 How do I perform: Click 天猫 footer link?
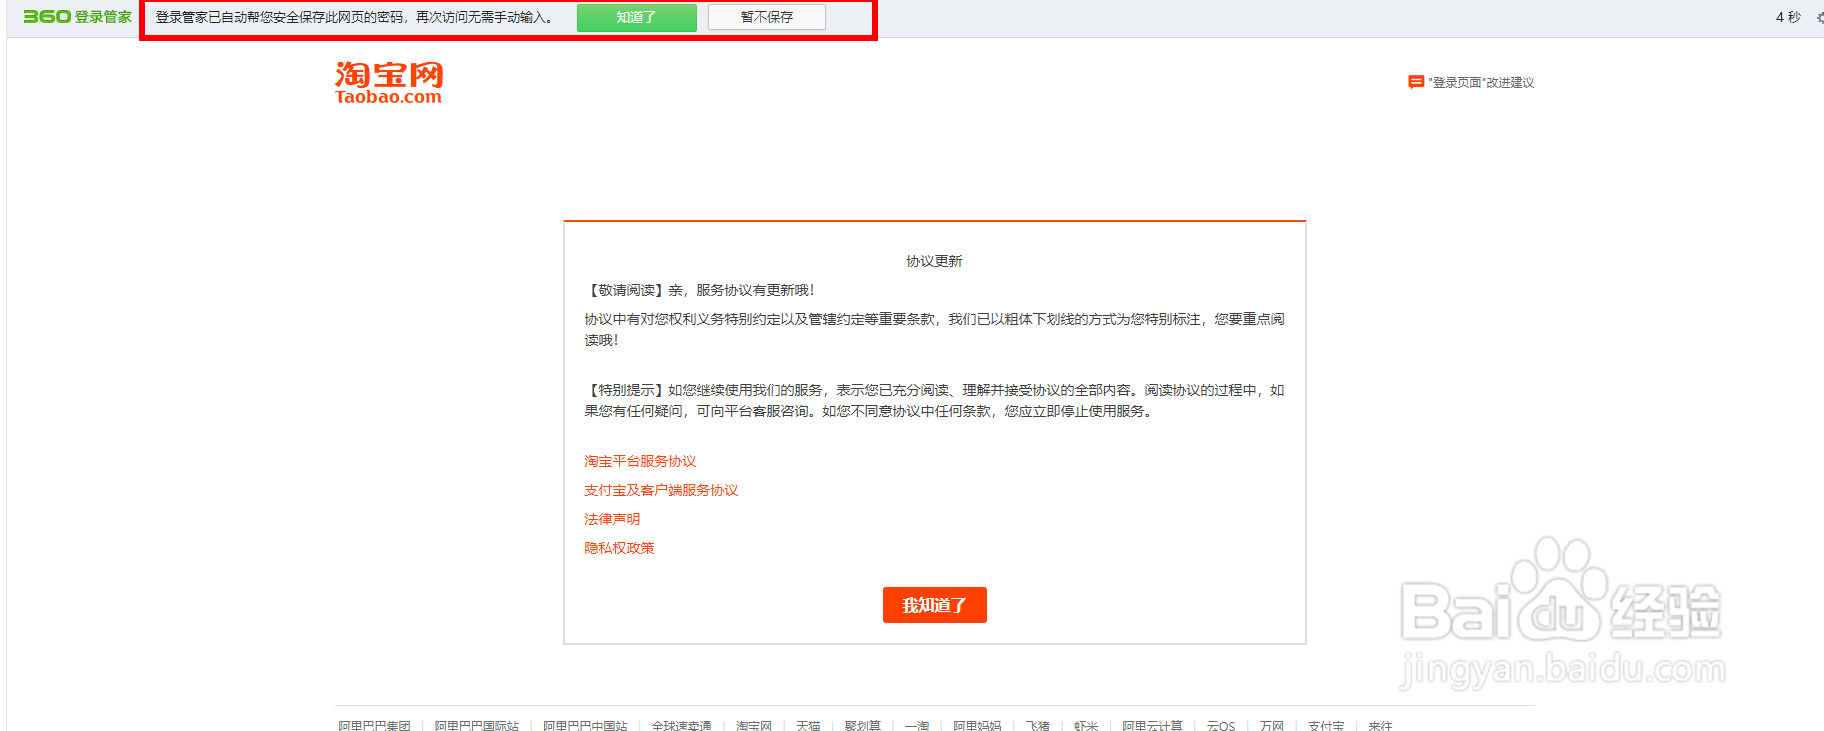point(808,725)
